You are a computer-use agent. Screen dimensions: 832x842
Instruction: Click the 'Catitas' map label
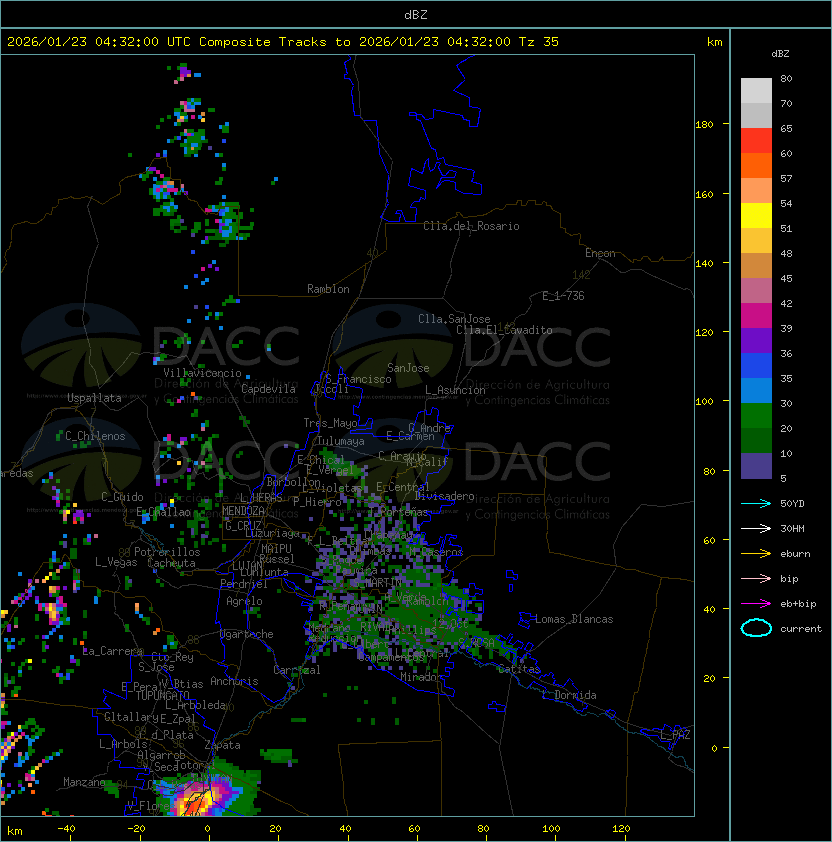(519, 669)
